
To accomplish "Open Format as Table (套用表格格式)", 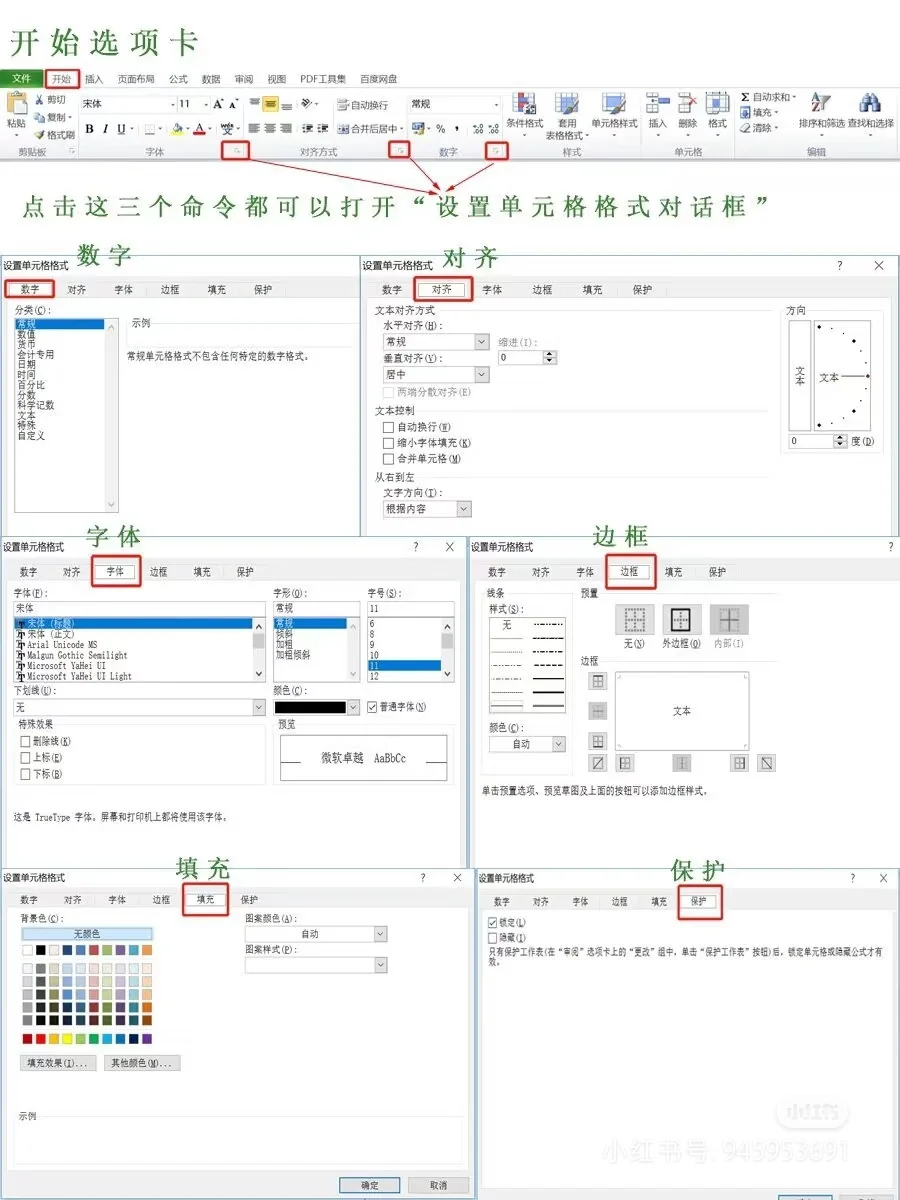I will click(x=567, y=115).
